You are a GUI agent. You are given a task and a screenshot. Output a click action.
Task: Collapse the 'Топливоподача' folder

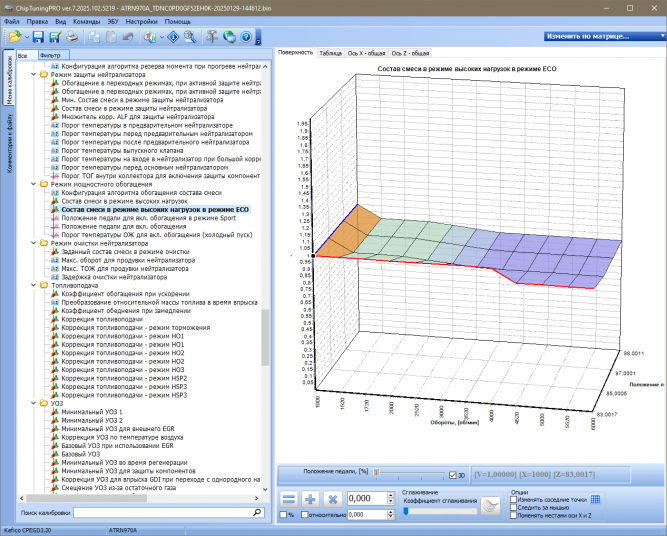[x=34, y=285]
